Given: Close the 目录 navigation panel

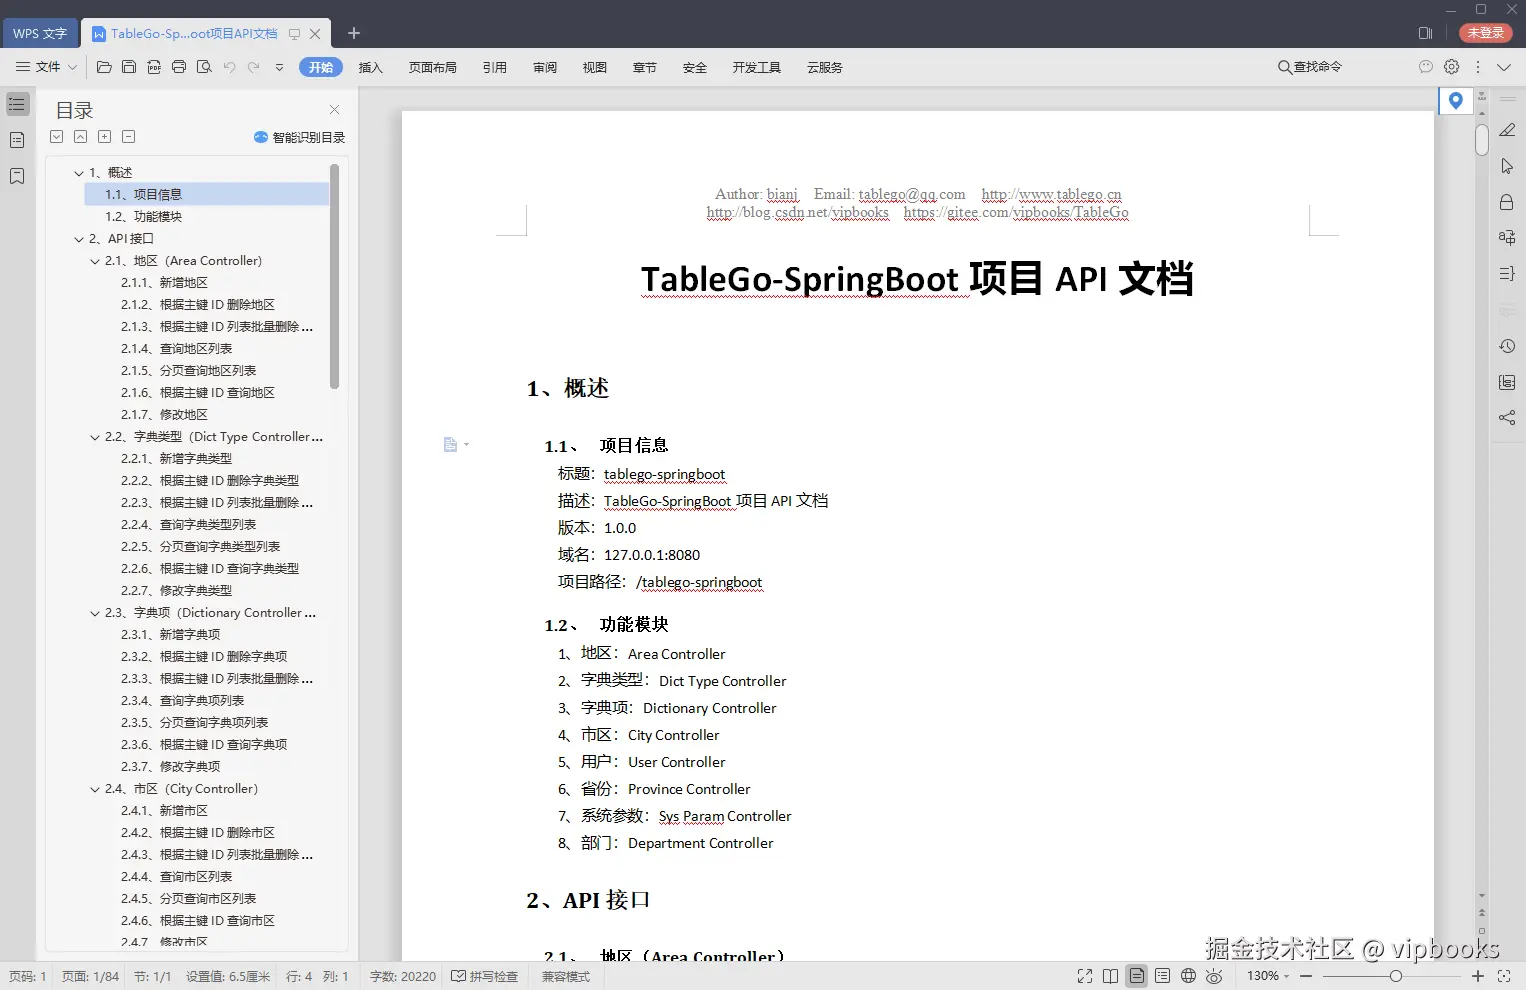Looking at the screenshot, I should click(x=335, y=110).
